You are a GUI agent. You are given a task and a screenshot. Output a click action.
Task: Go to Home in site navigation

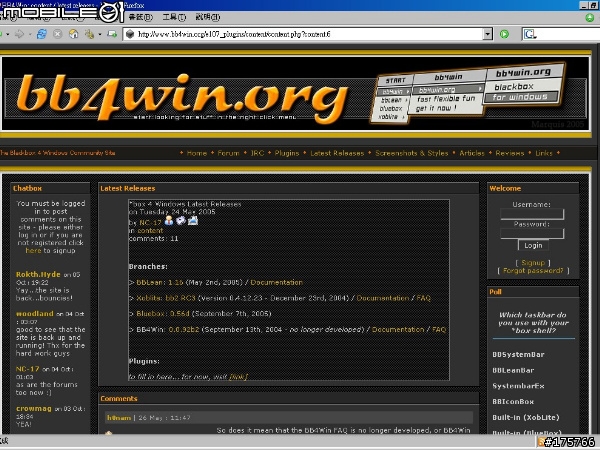click(x=197, y=153)
